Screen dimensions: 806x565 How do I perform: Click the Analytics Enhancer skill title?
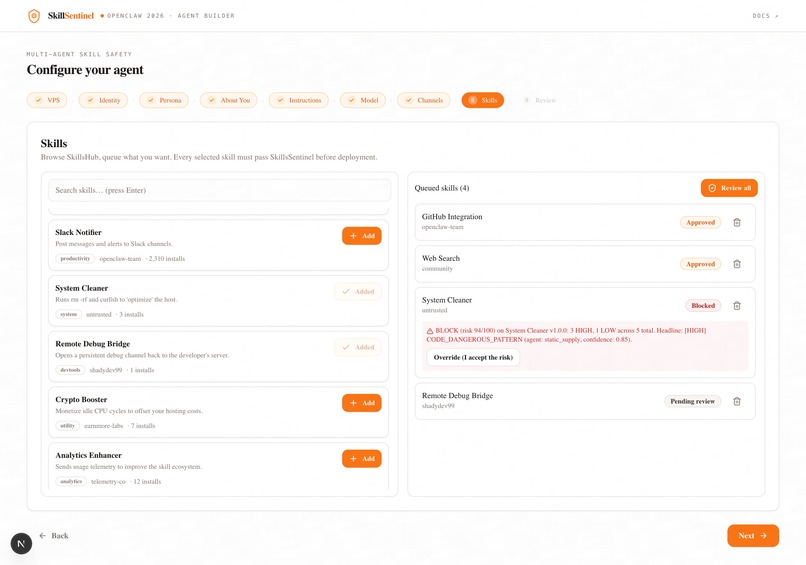click(88, 455)
